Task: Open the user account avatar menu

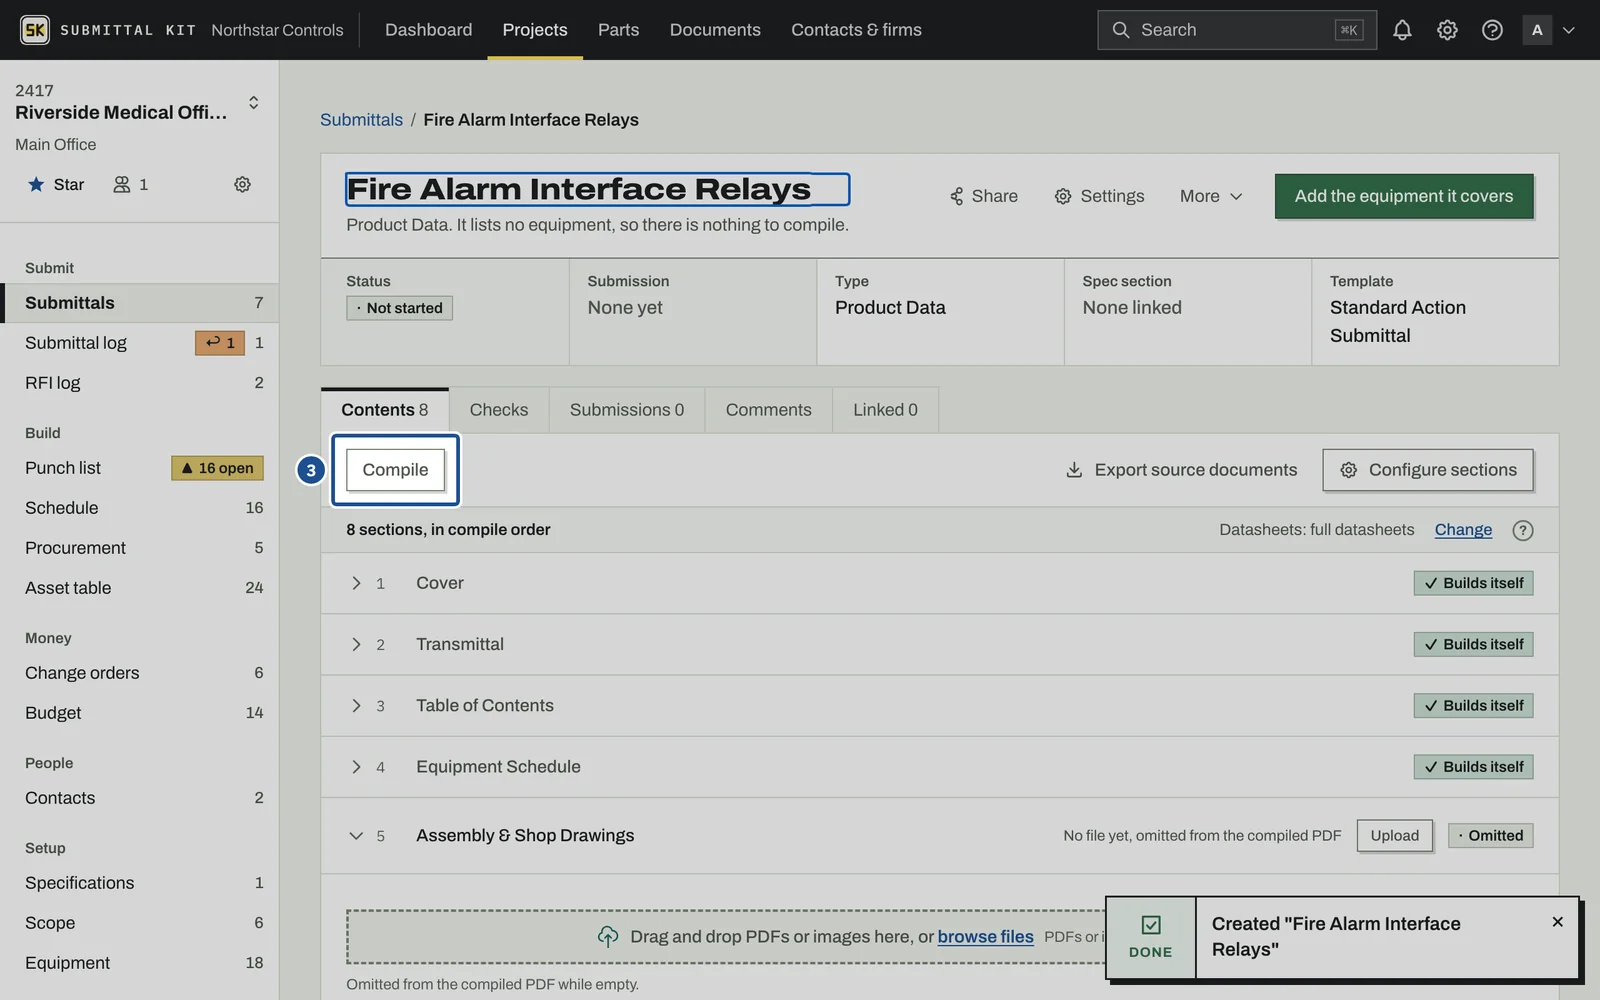Action: (x=1548, y=30)
